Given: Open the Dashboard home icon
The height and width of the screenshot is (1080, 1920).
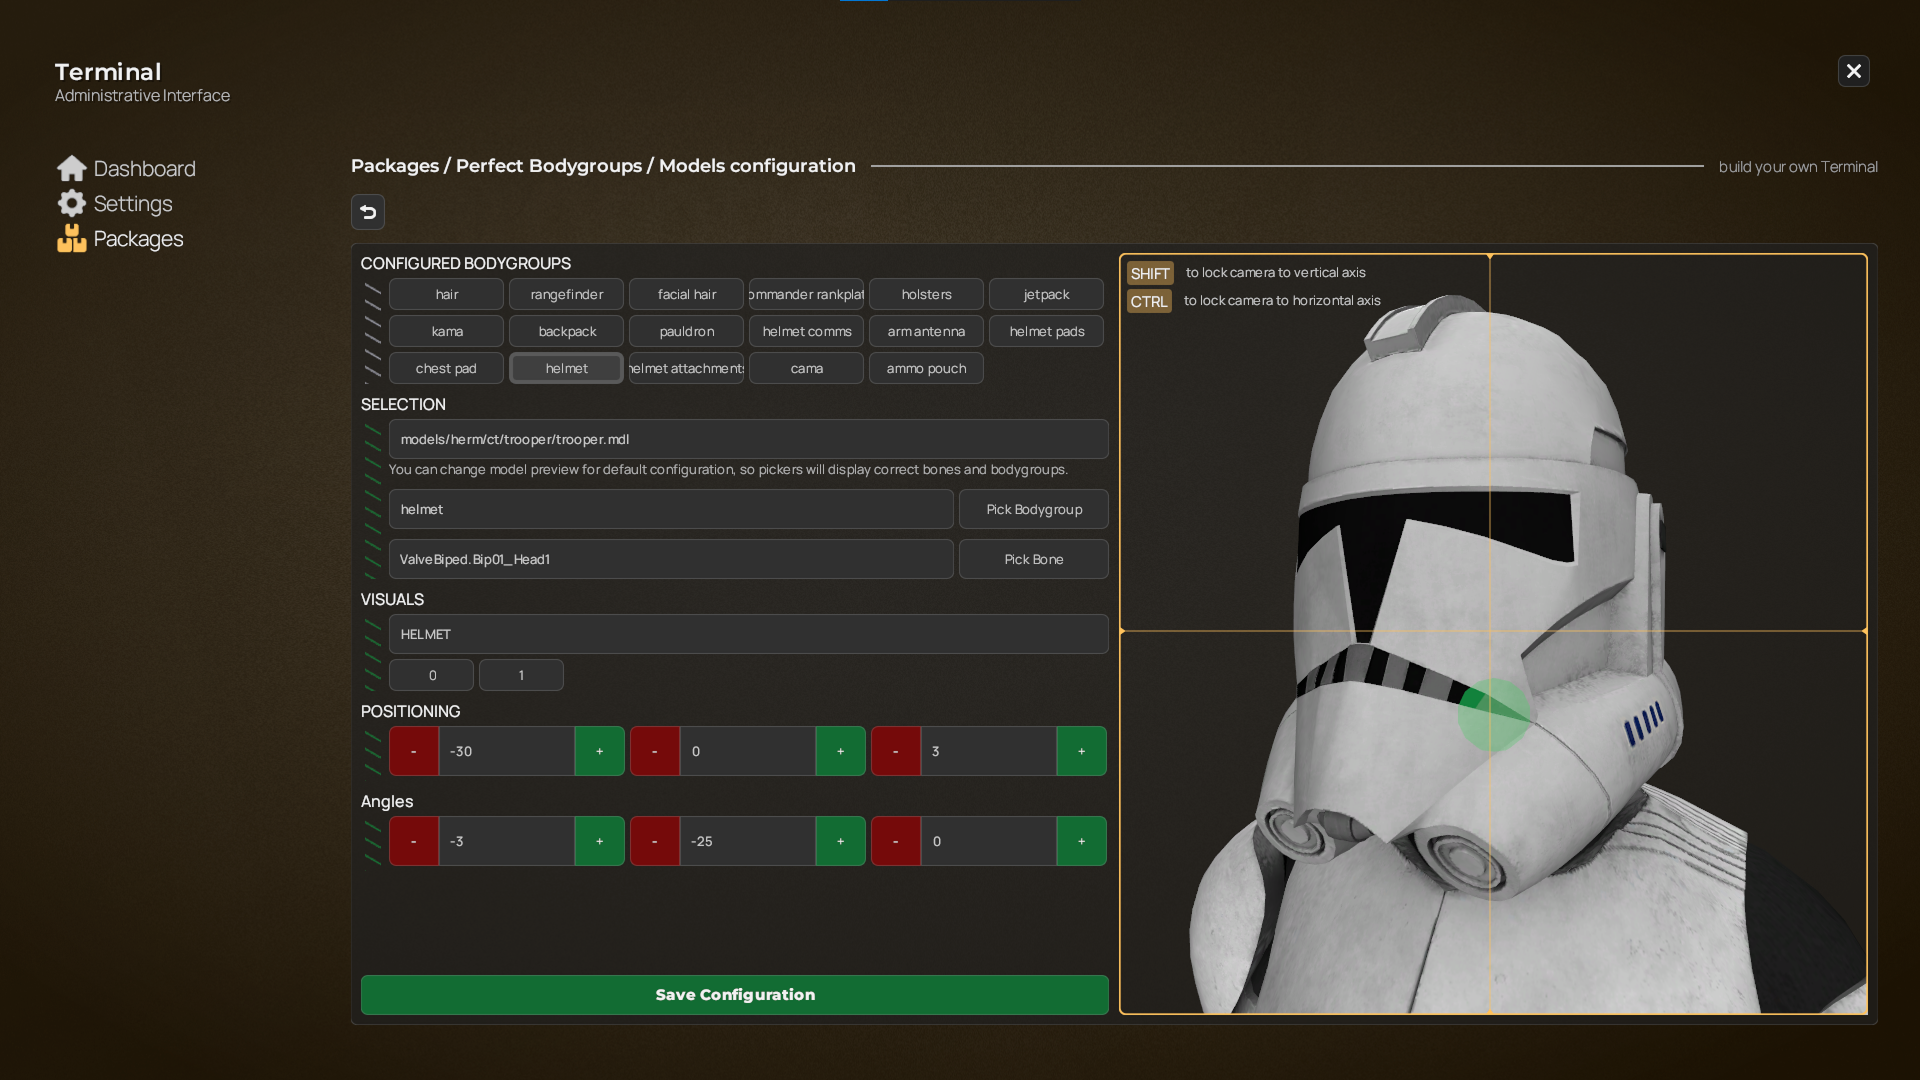Looking at the screenshot, I should pyautogui.click(x=72, y=168).
